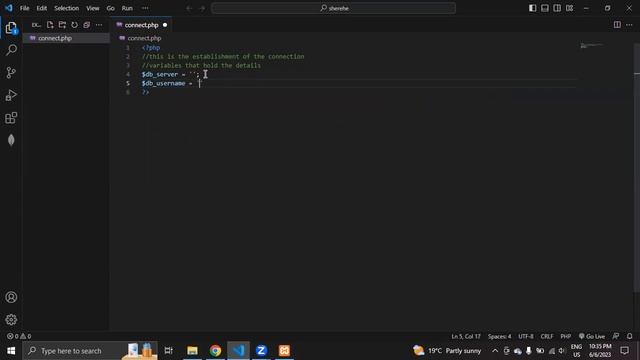Click the Ln 5, Col 17 position indicator
Image resolution: width=640 pixels, height=360 pixels.
tap(466, 336)
